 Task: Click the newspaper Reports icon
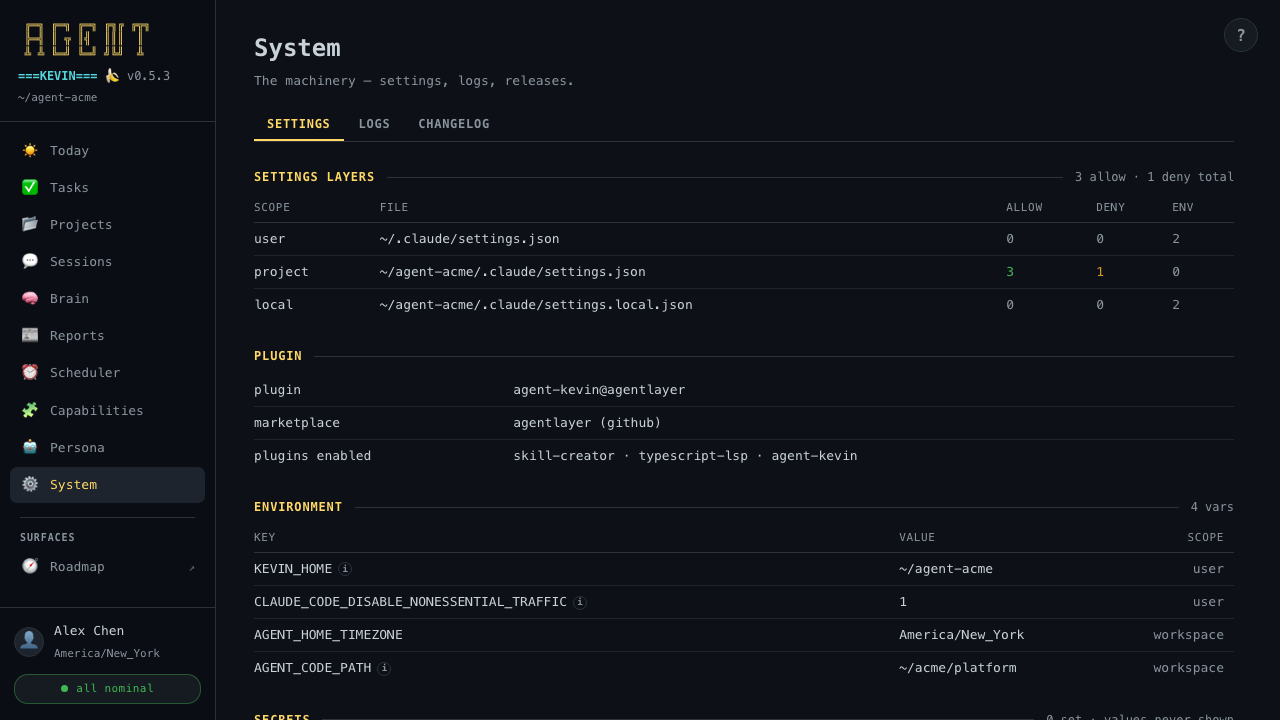[30, 335]
